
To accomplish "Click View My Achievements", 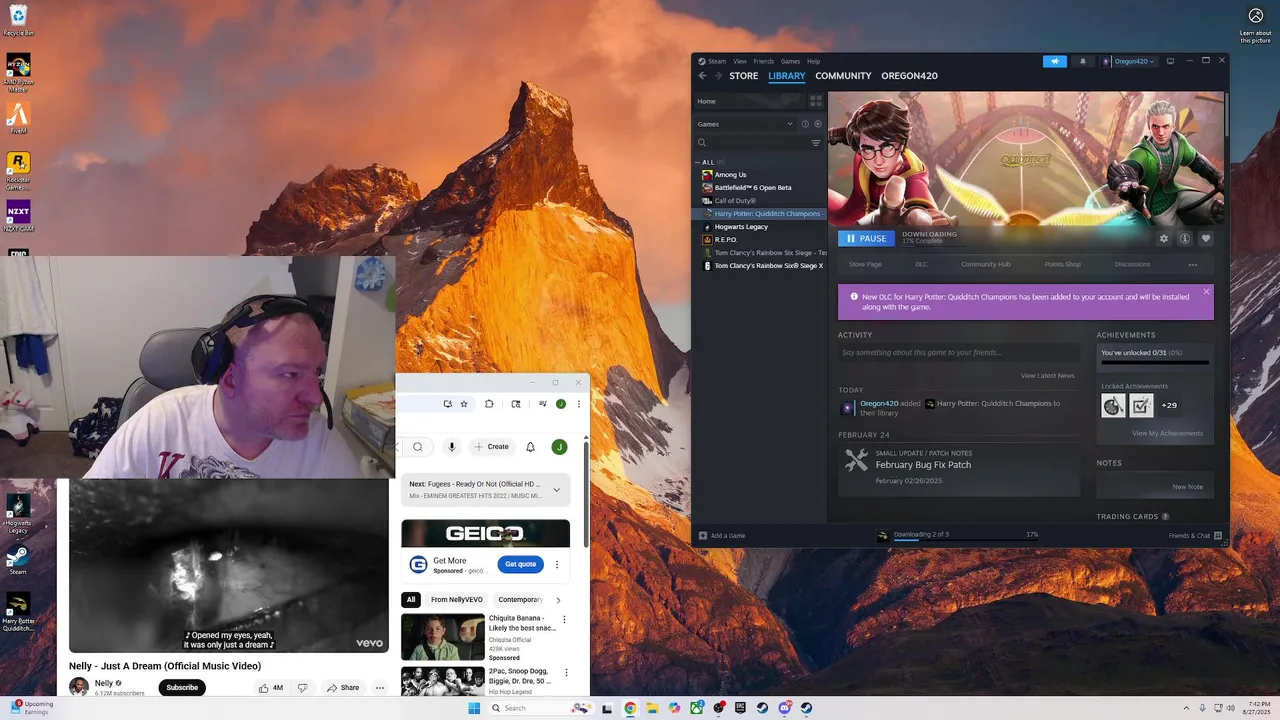I will click(x=1167, y=434).
